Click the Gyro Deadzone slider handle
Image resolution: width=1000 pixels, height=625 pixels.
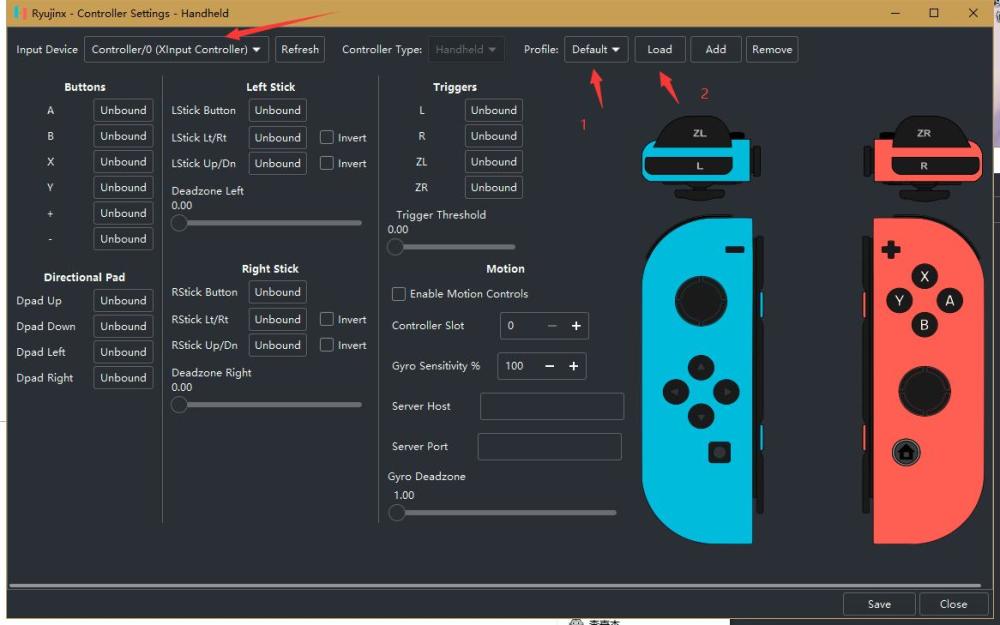click(x=397, y=512)
